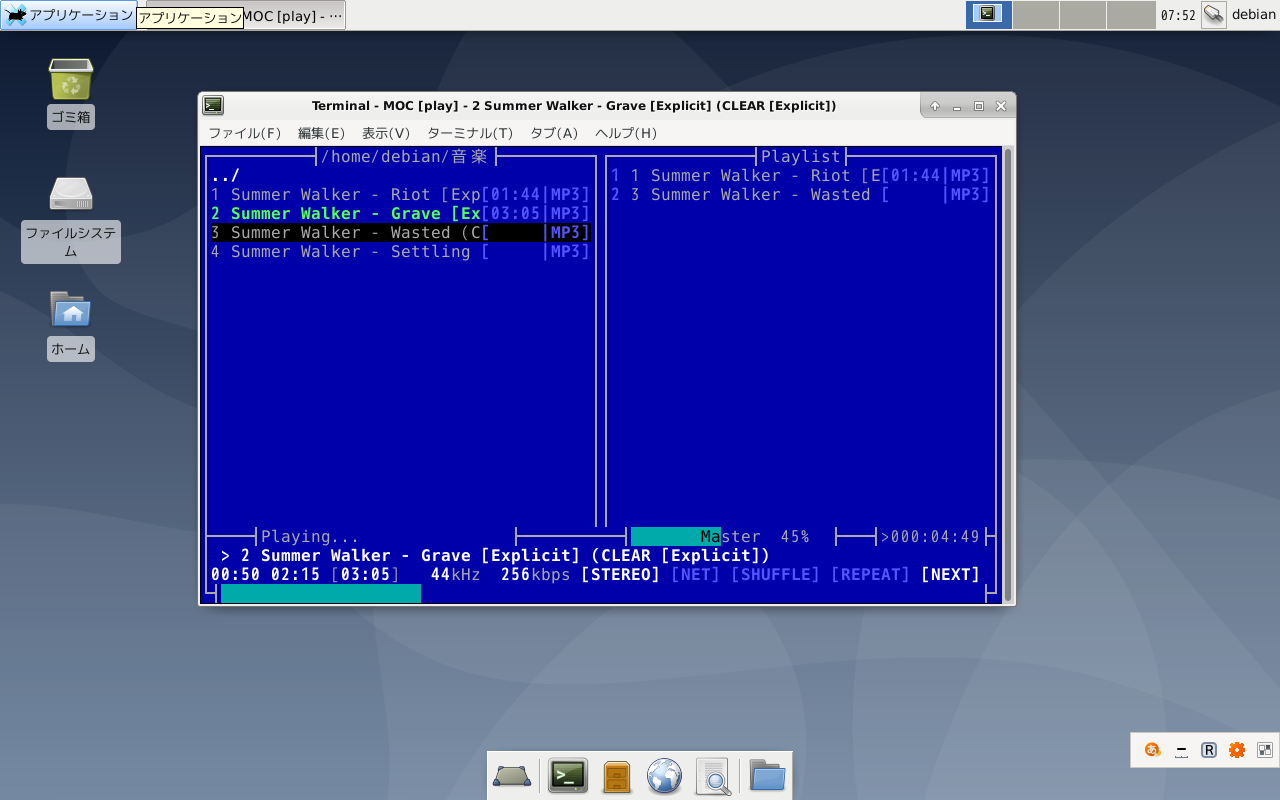Viewport: 1280px width, 800px height.
Task: Click the song progress bar in MOC
Action: point(601,594)
